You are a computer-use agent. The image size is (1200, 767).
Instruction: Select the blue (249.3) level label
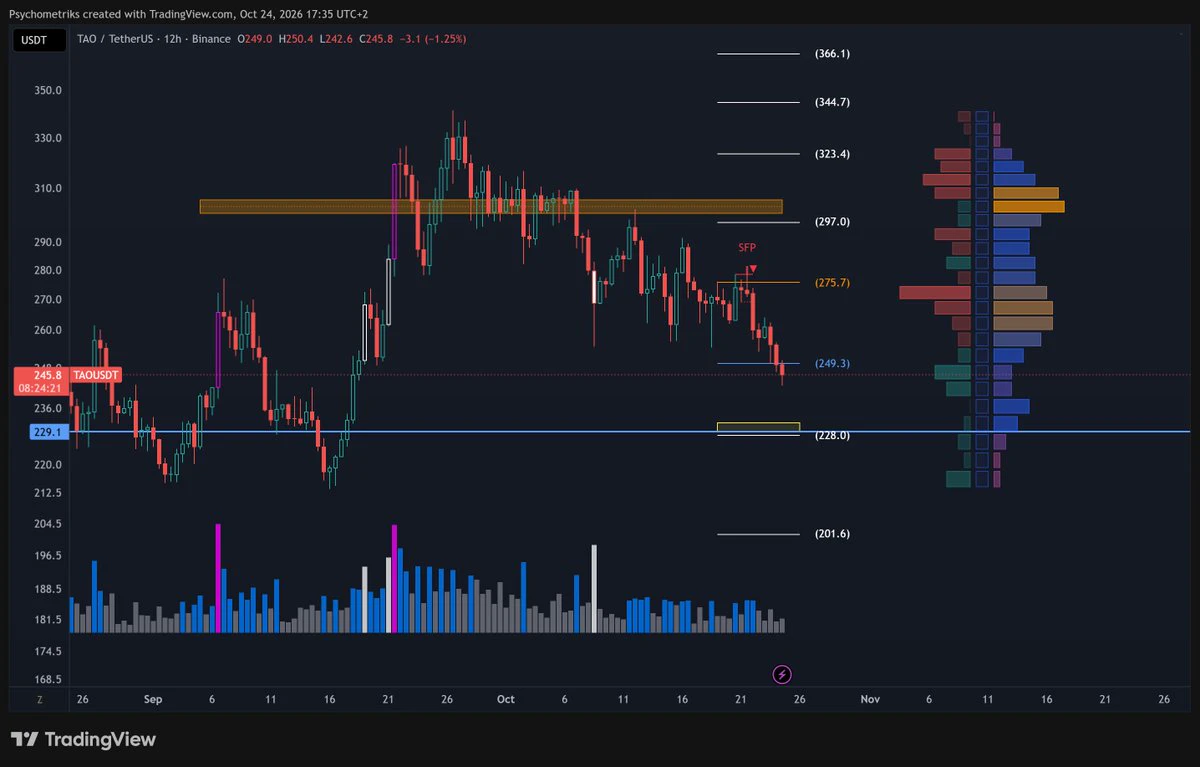(x=832, y=363)
